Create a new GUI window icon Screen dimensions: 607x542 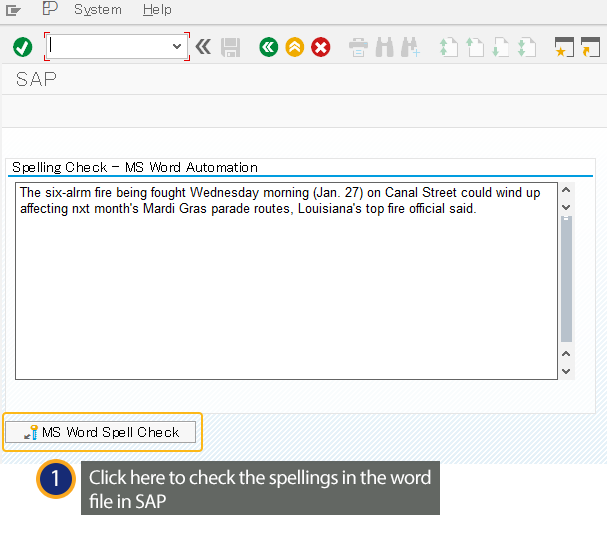(x=564, y=47)
